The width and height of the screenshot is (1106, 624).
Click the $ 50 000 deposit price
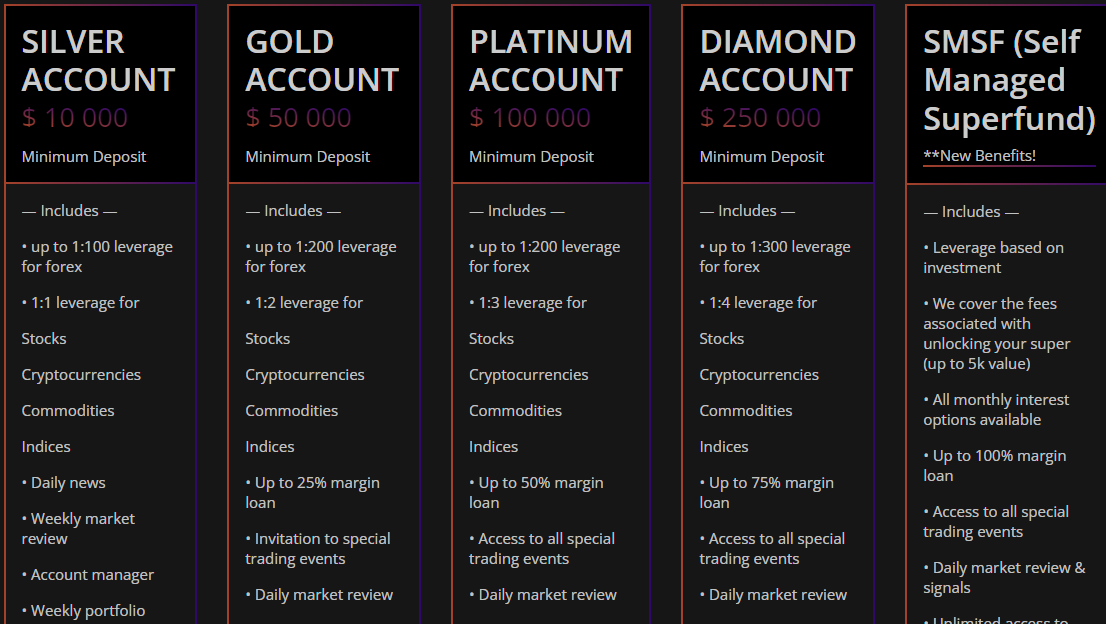(298, 118)
